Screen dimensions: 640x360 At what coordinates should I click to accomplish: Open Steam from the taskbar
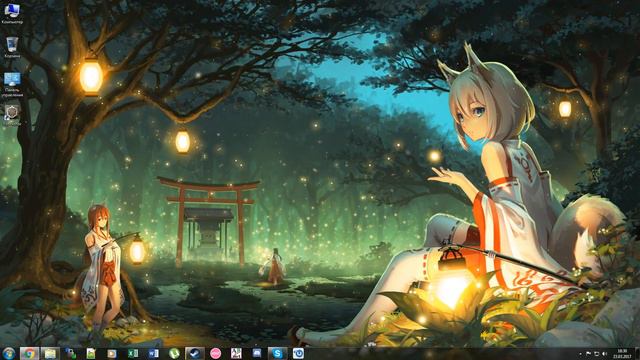click(195, 353)
